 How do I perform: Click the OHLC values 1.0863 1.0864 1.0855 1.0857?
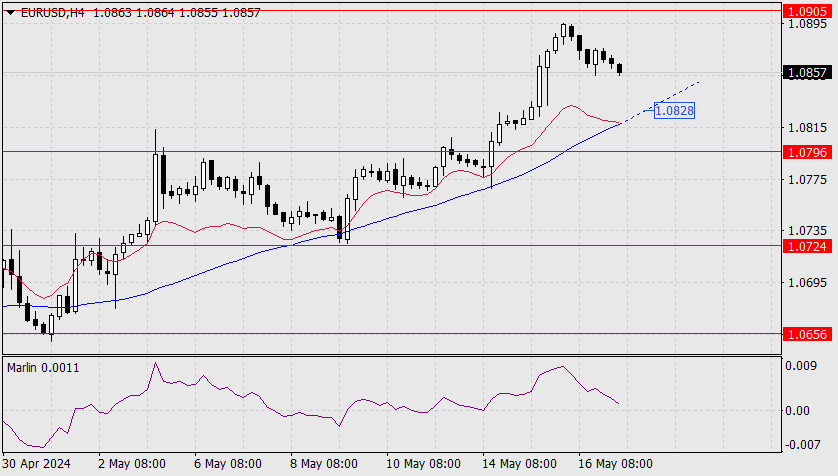pos(177,13)
